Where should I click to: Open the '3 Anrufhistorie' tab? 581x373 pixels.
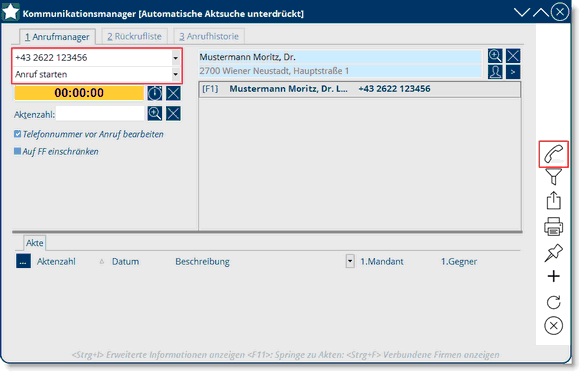click(209, 36)
